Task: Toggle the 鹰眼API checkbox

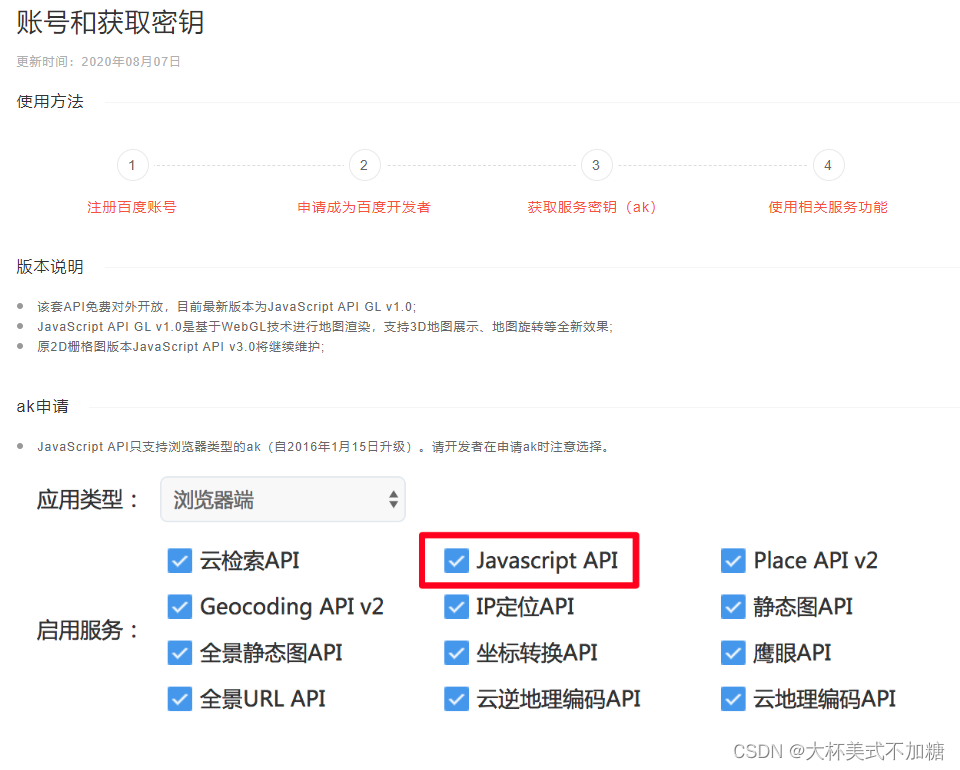Action: 733,653
